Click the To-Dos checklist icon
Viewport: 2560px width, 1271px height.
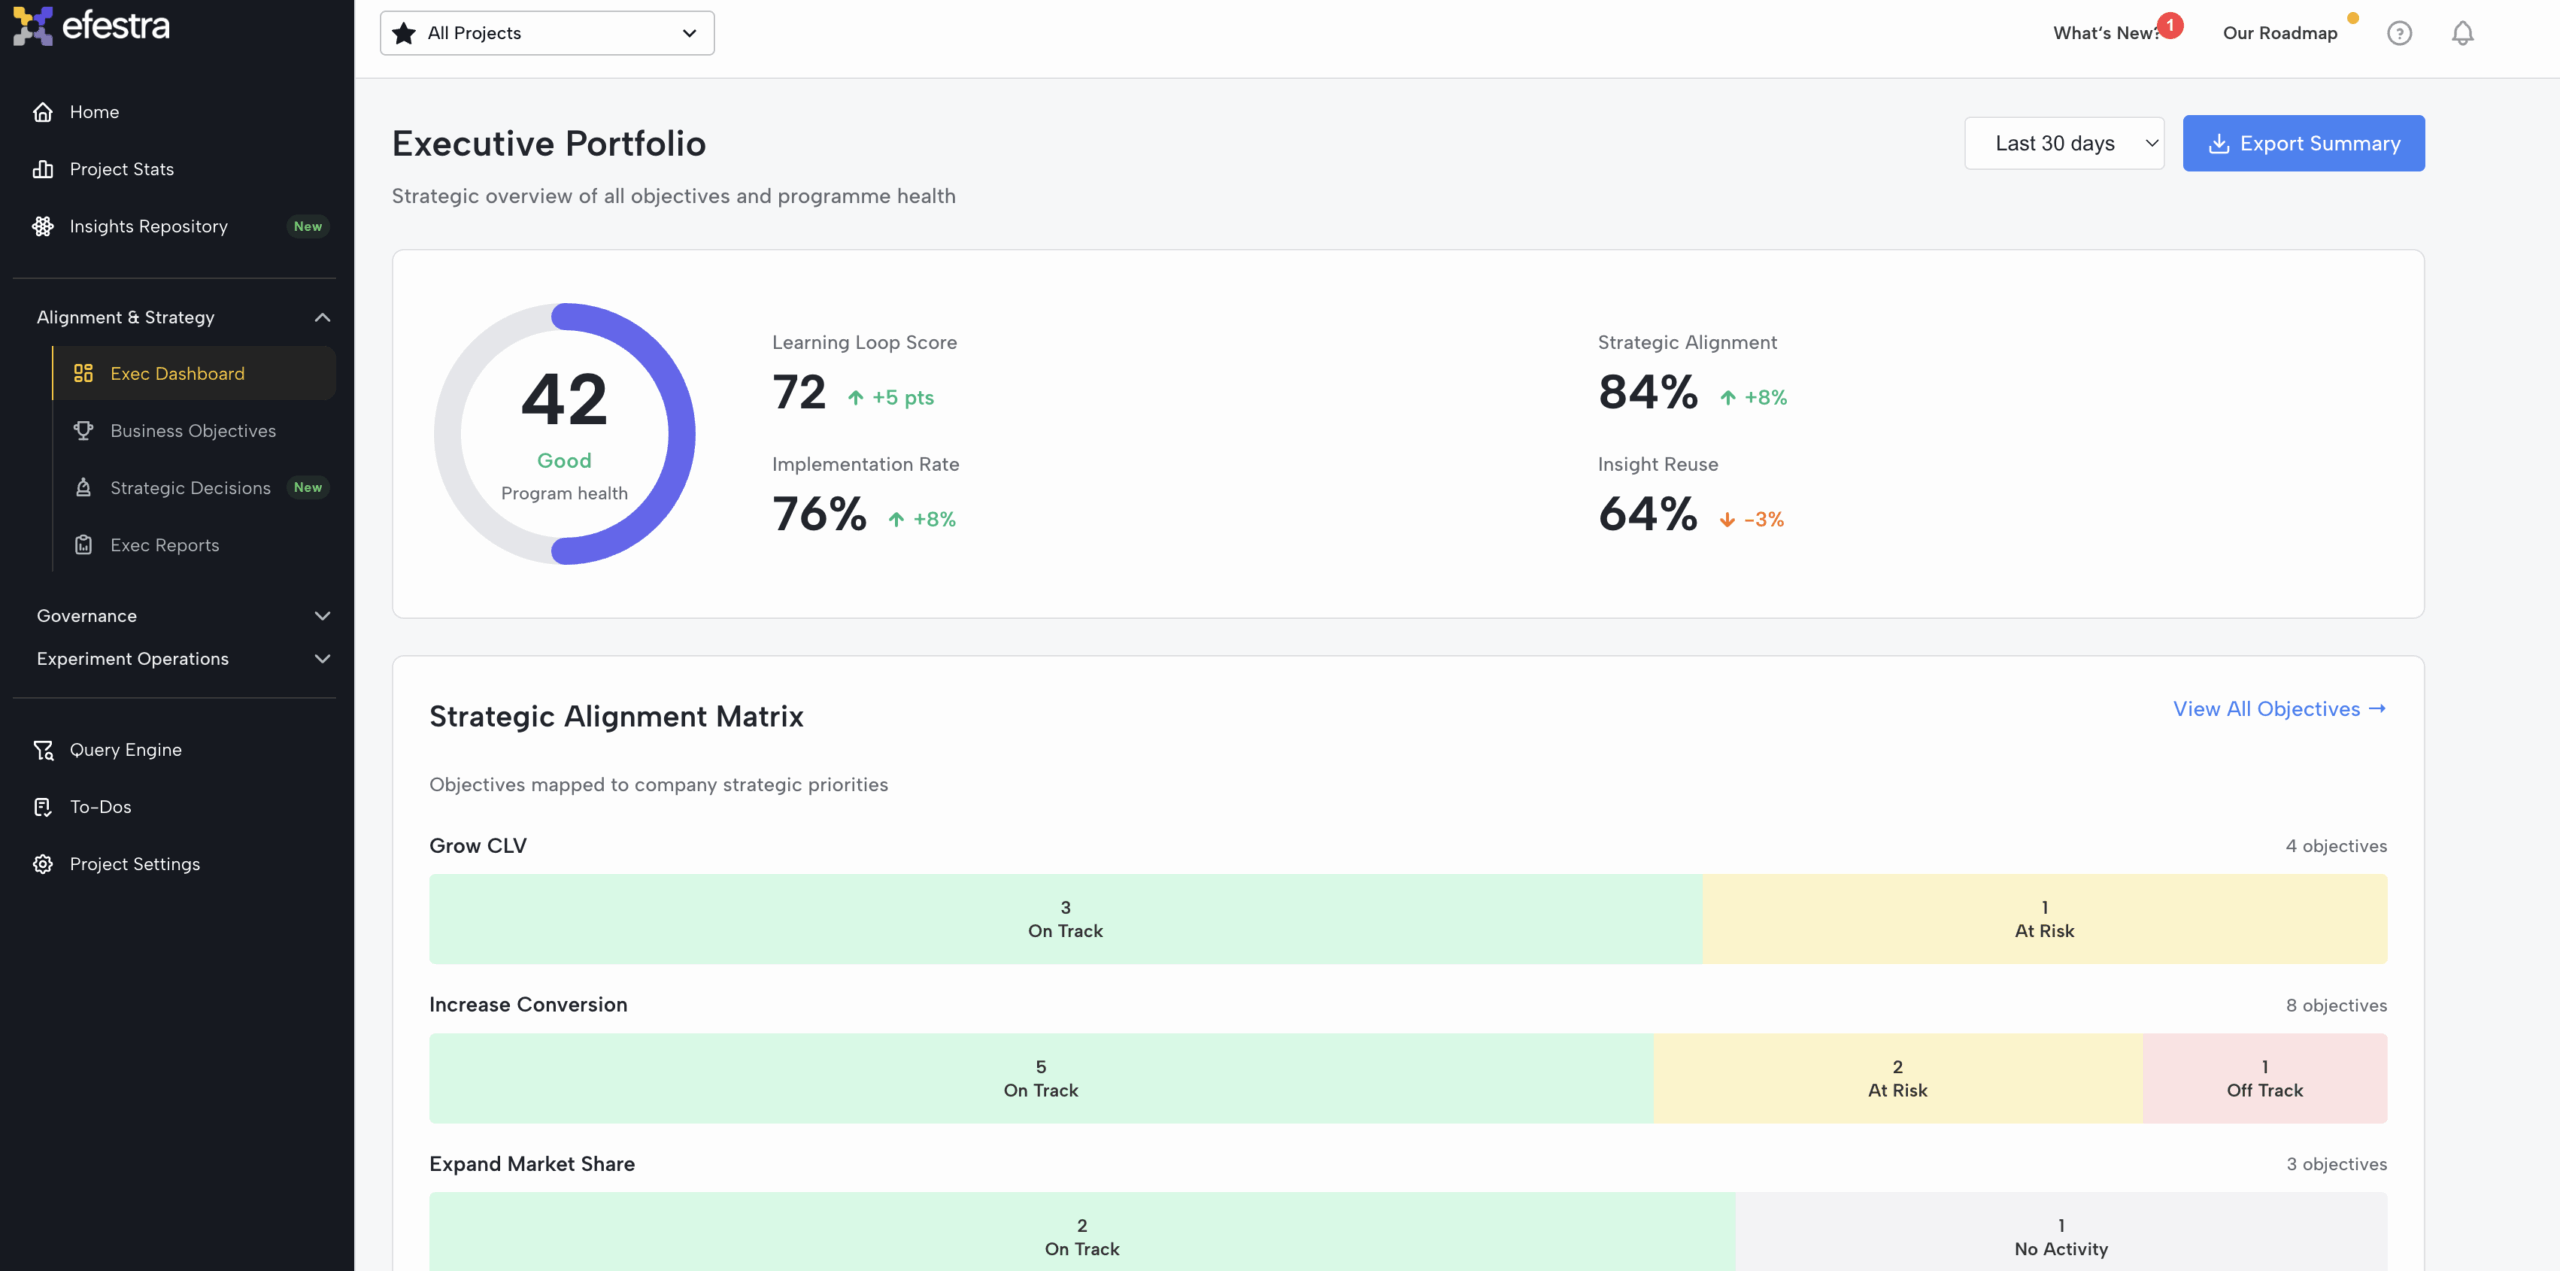[43, 807]
